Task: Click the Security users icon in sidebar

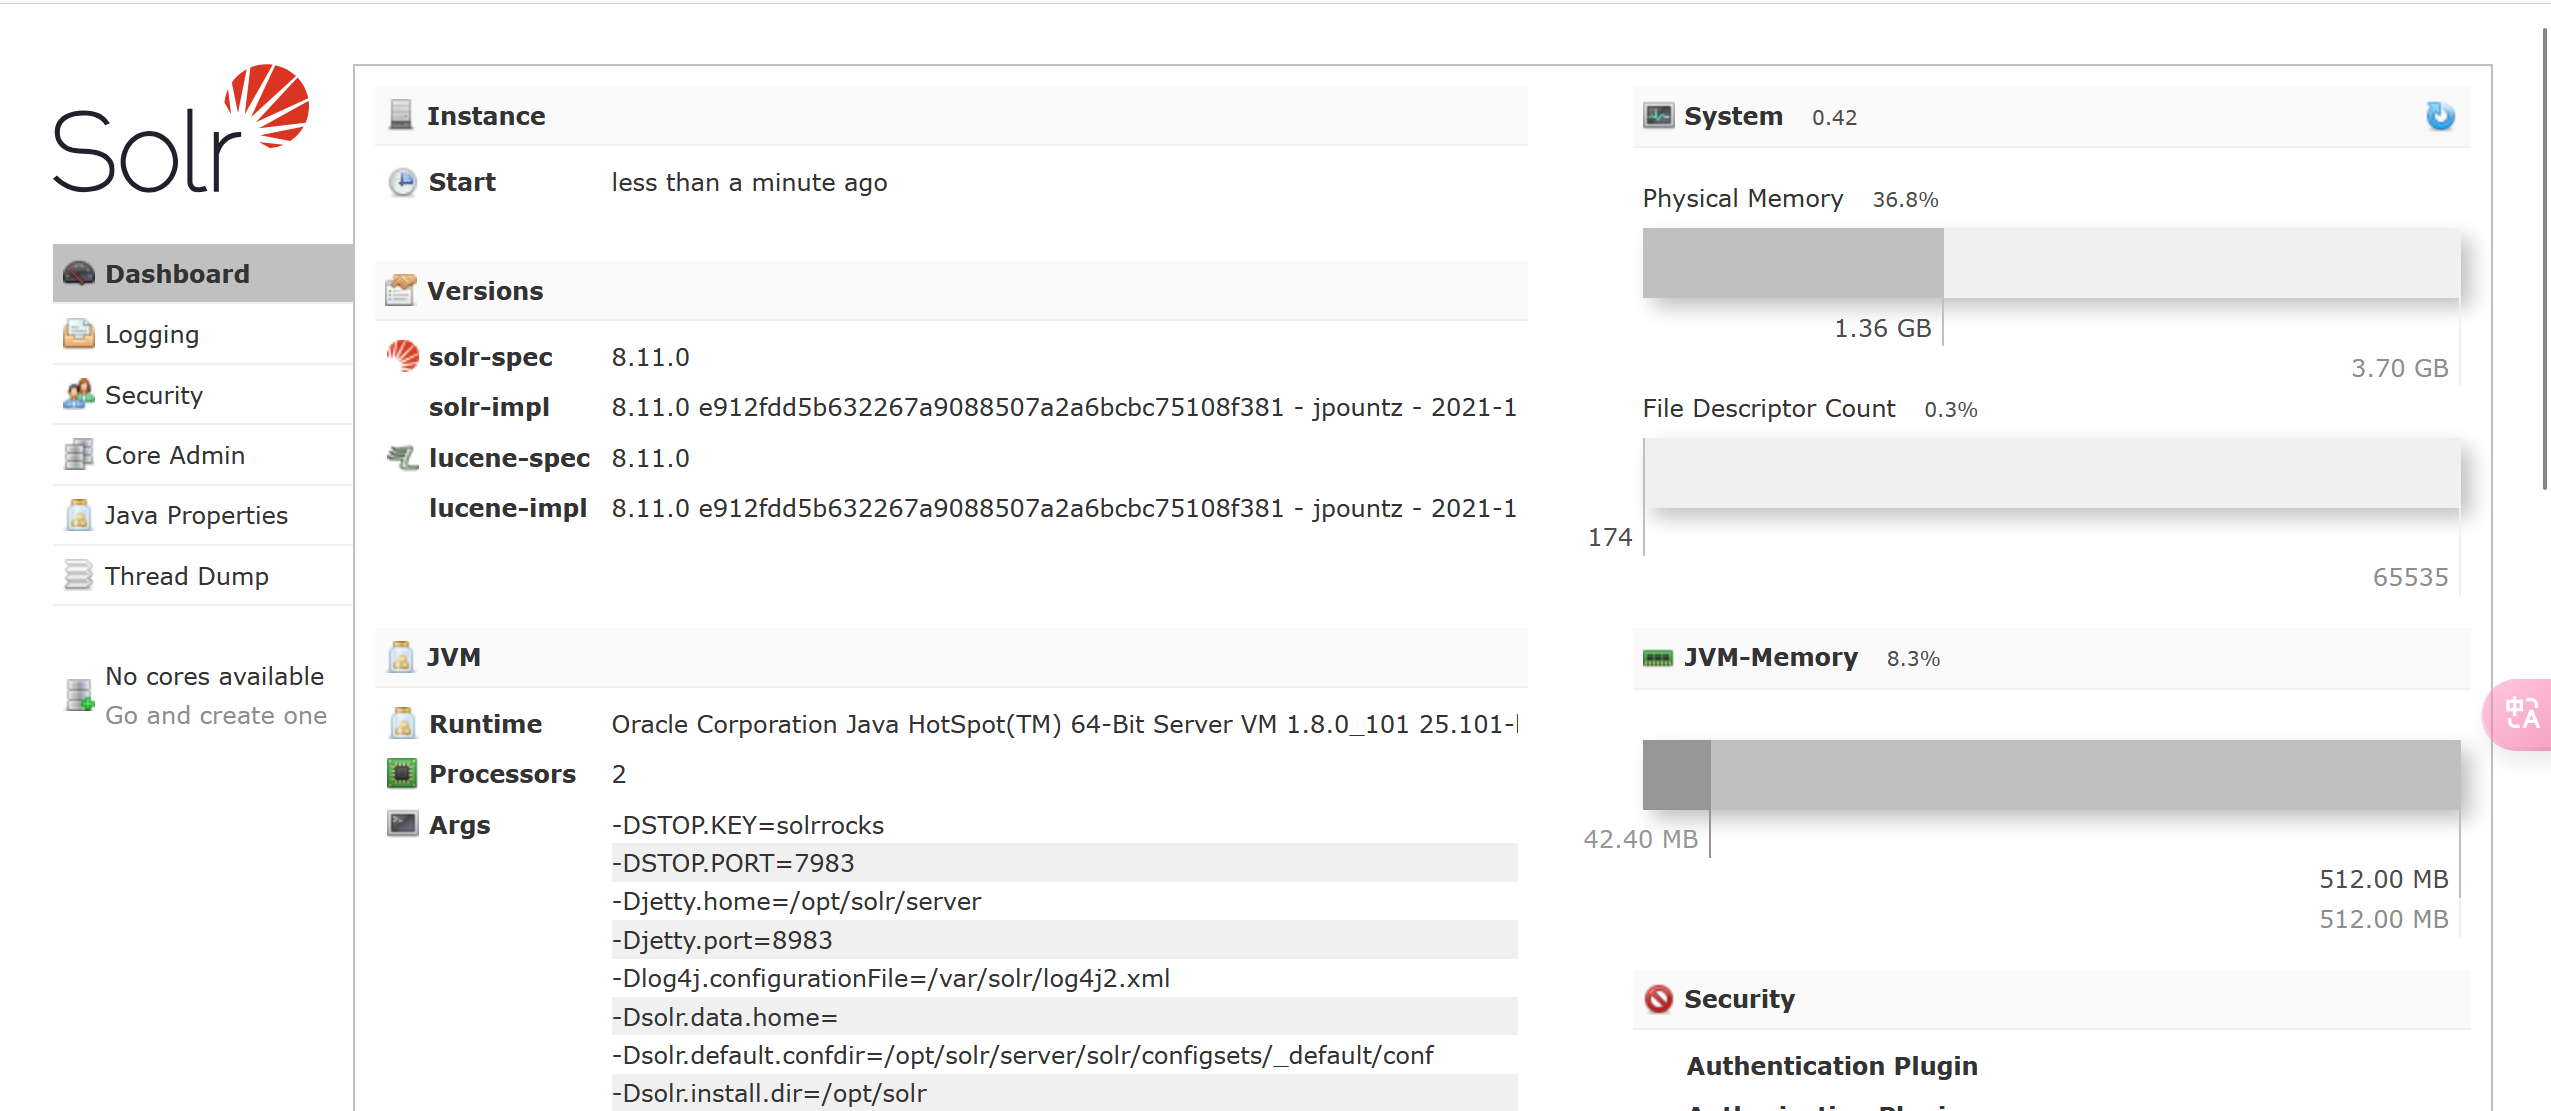Action: click(x=78, y=395)
